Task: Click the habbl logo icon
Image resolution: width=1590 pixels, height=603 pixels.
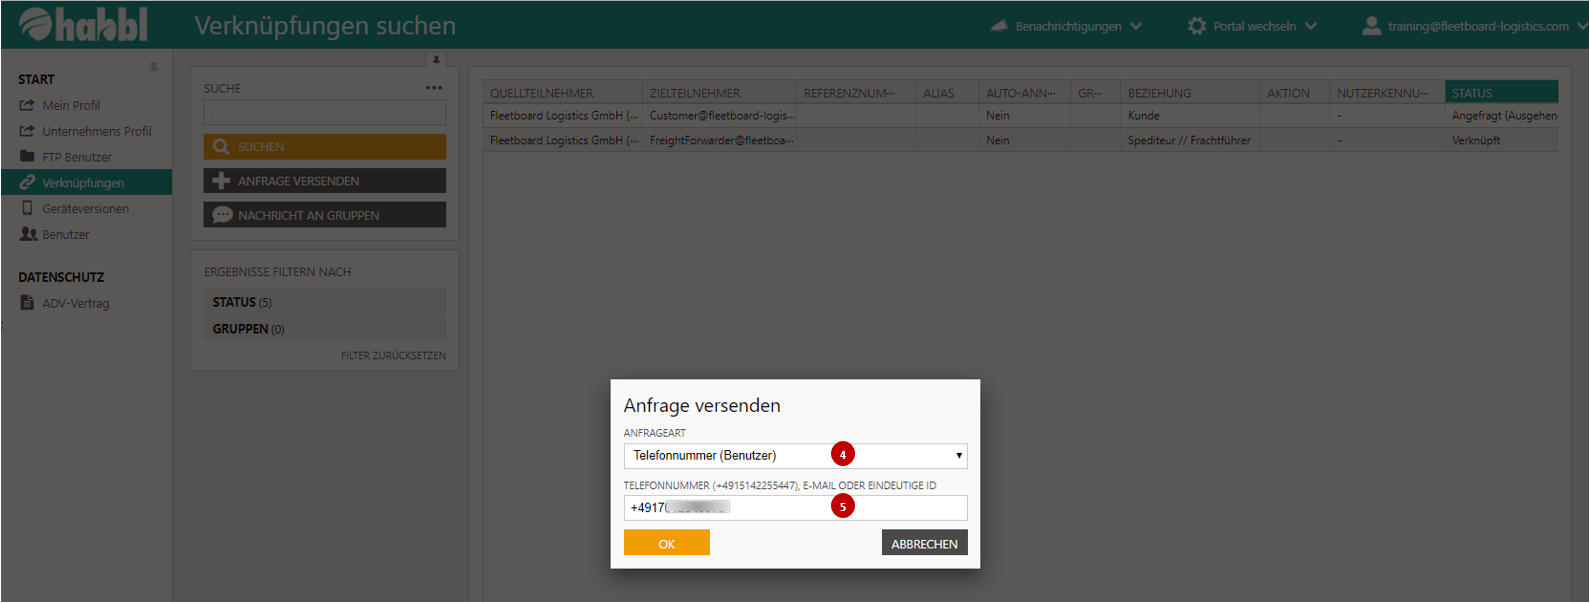Action: click(36, 24)
